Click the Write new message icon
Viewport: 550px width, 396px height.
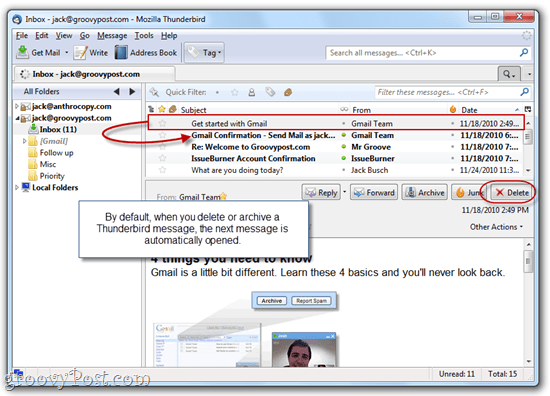[x=80, y=53]
